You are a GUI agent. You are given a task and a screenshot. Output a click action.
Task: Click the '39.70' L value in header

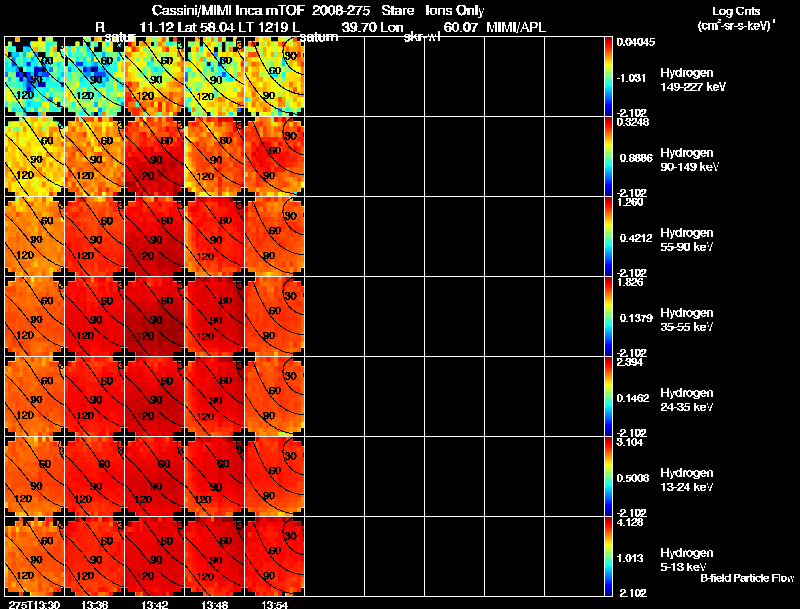click(358, 27)
